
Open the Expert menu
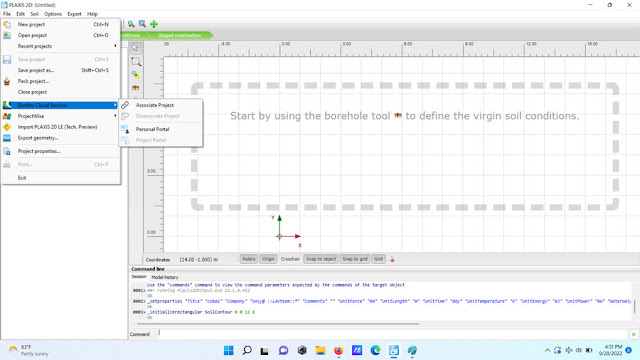[74, 14]
